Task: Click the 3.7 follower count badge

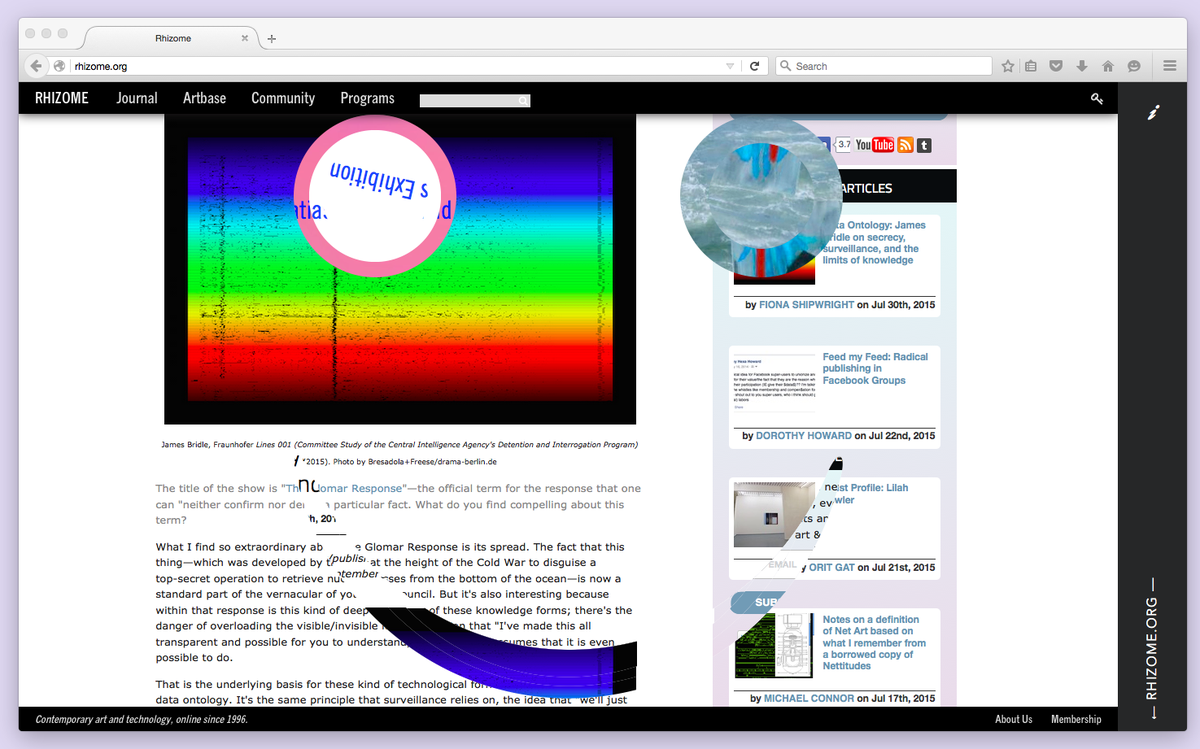Action: point(844,145)
